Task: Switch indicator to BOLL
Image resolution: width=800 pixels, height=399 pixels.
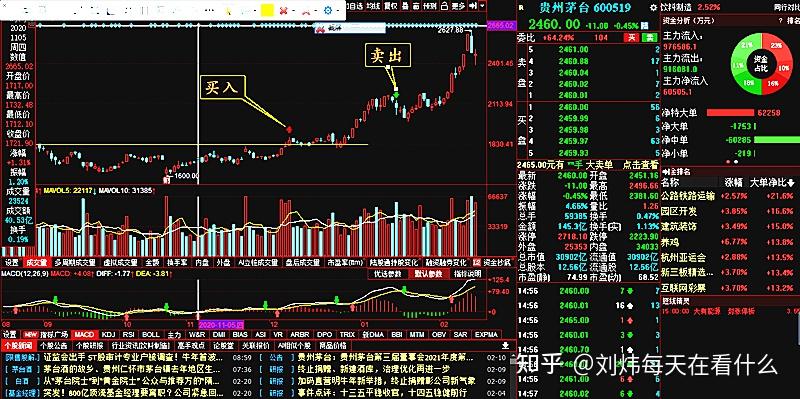Action: (151, 334)
